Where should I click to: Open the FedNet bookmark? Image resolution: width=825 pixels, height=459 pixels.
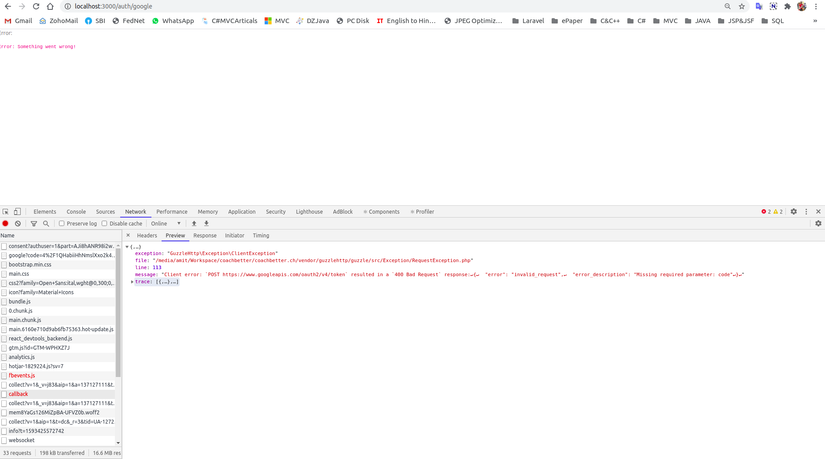coord(128,21)
